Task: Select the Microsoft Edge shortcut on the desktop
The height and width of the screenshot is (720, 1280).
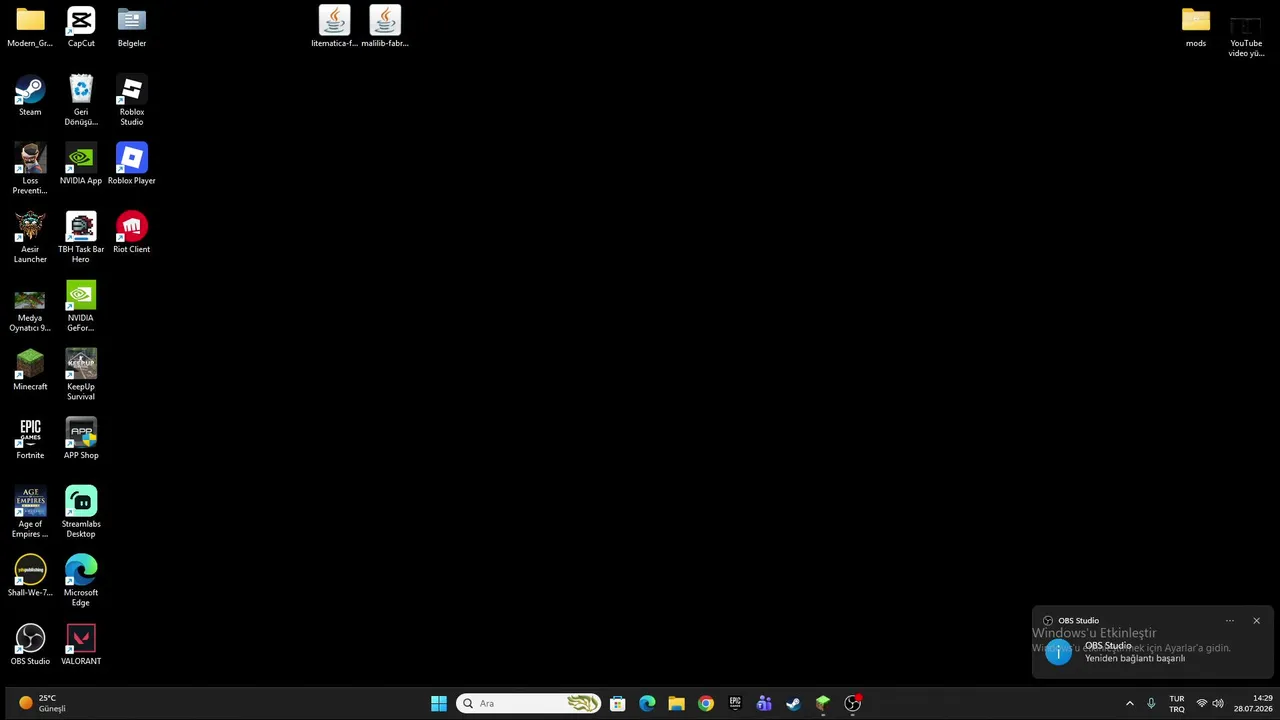Action: point(81,581)
